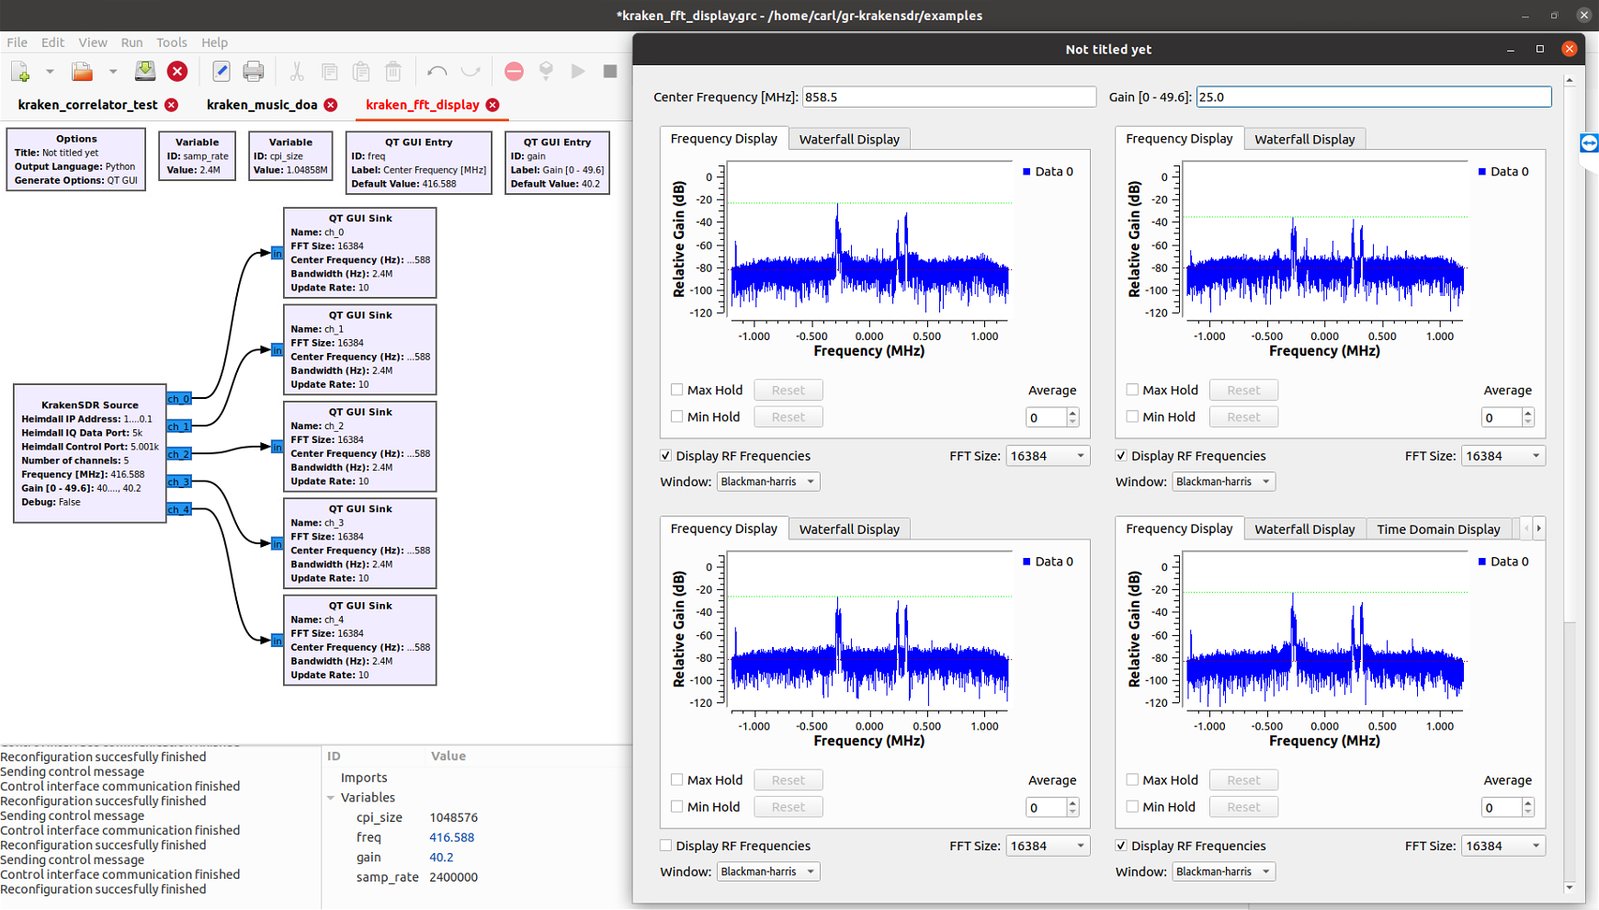
Task: Stop the flowgraph with the stop square
Action: 609,71
